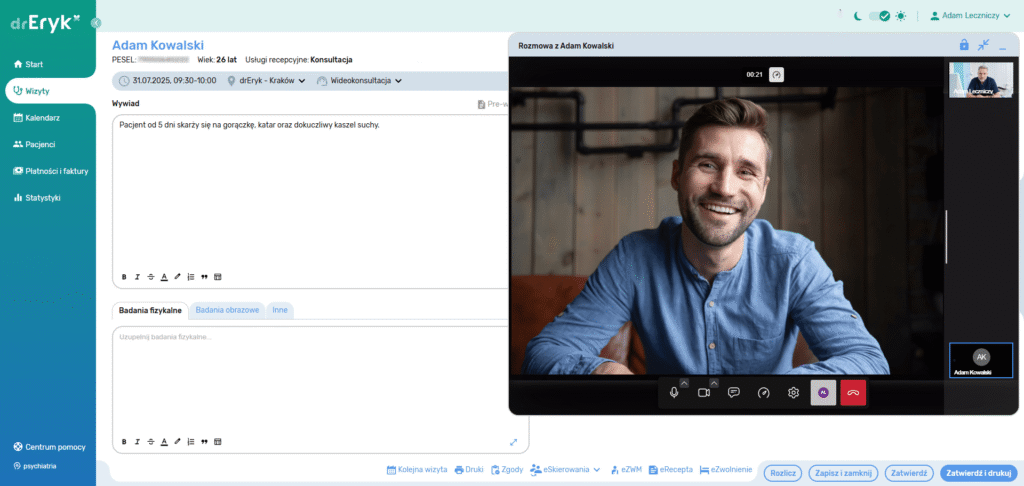Image resolution: width=1024 pixels, height=486 pixels.
Task: Toggle the dark/light theme switch
Action: [x=879, y=16]
